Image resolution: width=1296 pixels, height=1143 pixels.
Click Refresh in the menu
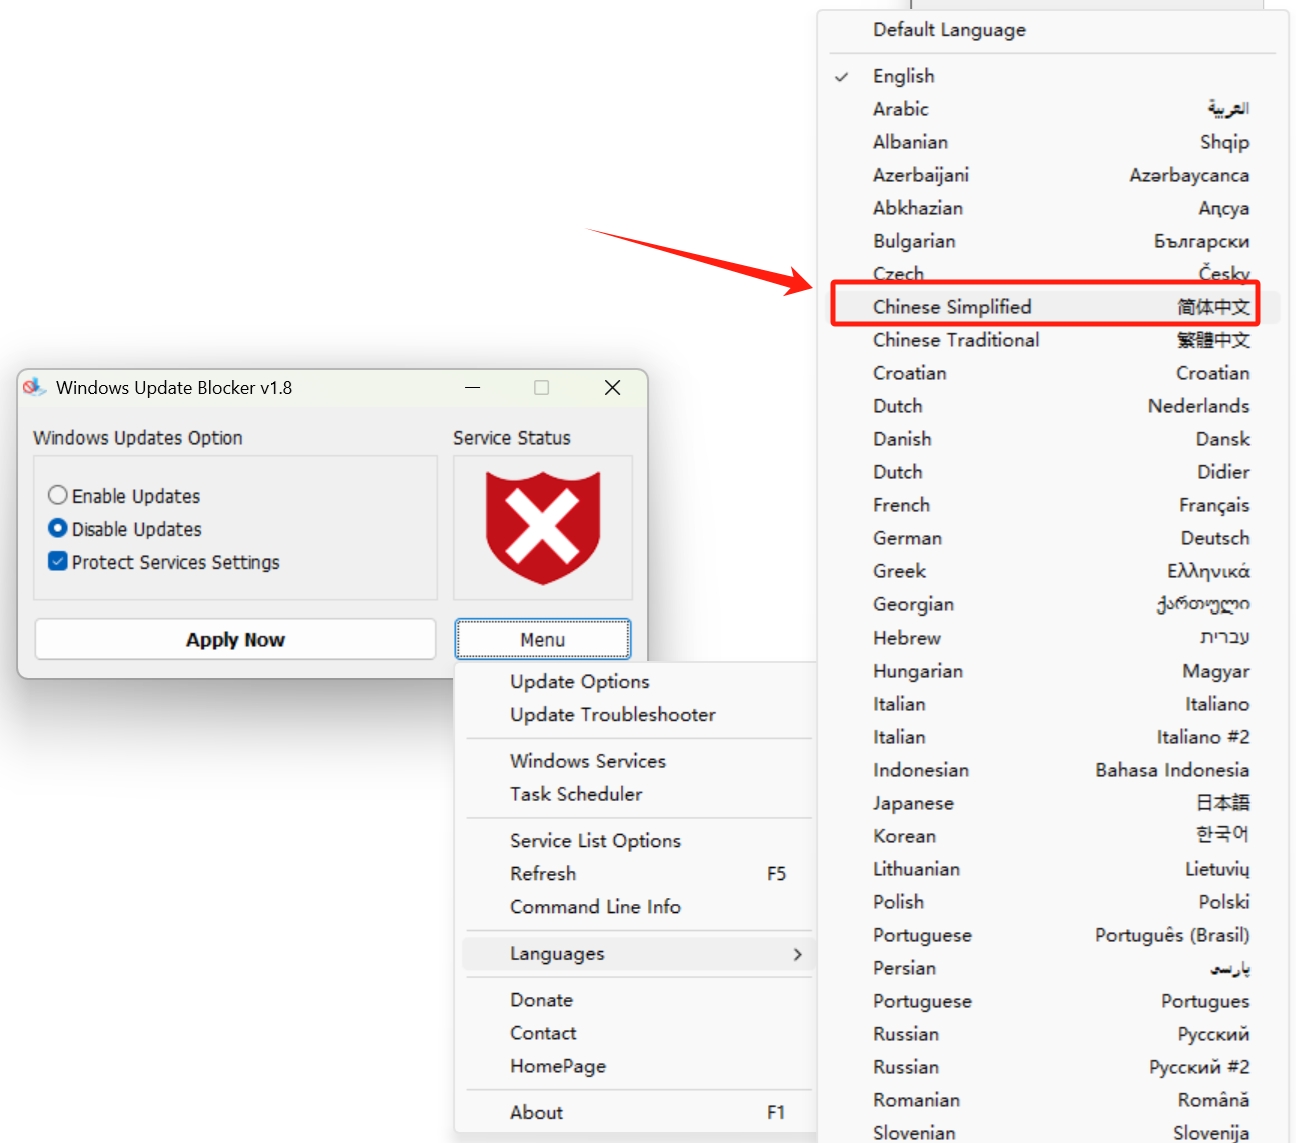point(543,874)
